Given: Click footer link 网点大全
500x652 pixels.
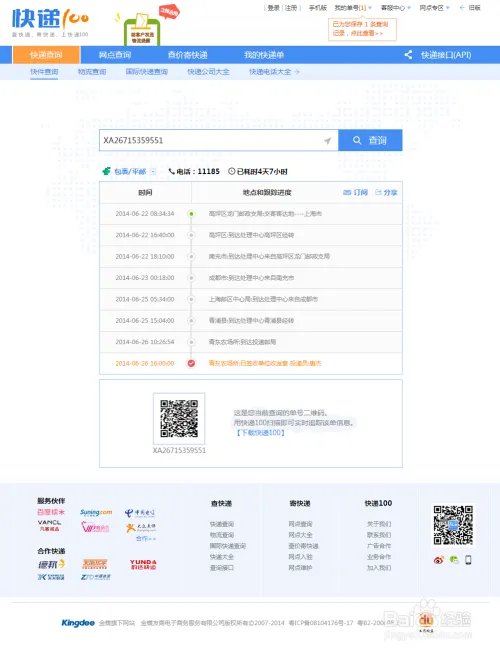Looking at the screenshot, I should [300, 535].
